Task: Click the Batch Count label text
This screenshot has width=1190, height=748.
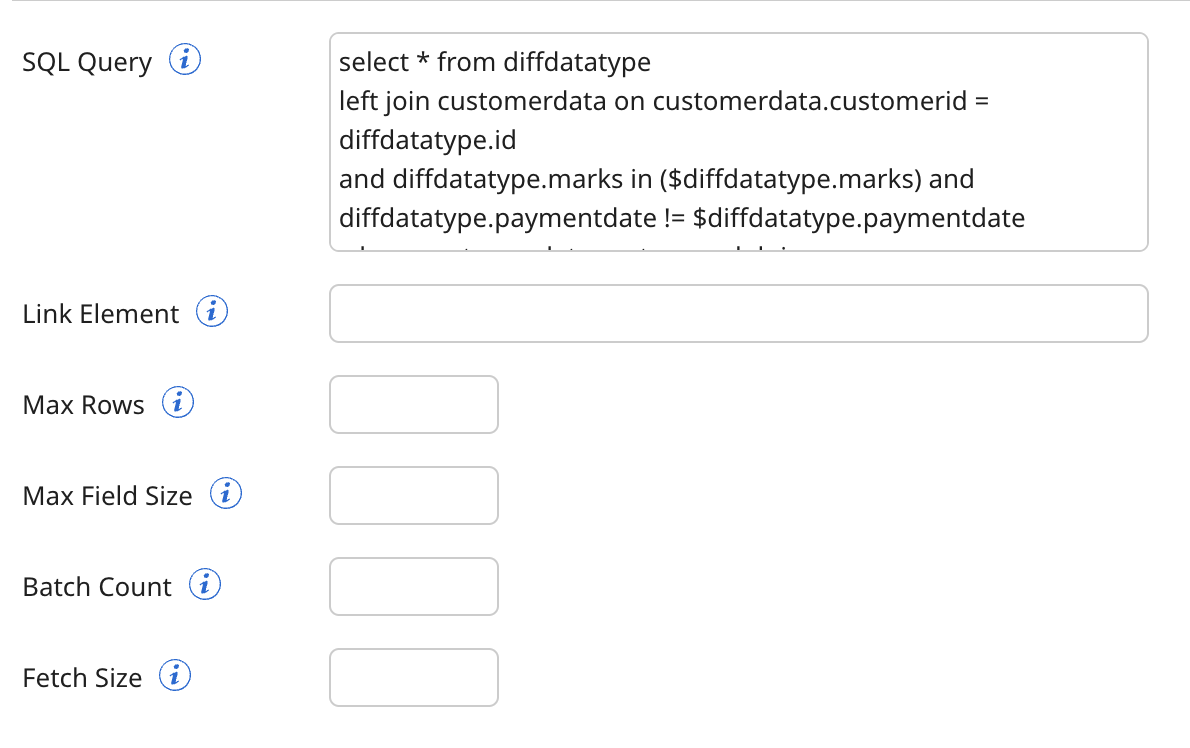Action: 96,587
